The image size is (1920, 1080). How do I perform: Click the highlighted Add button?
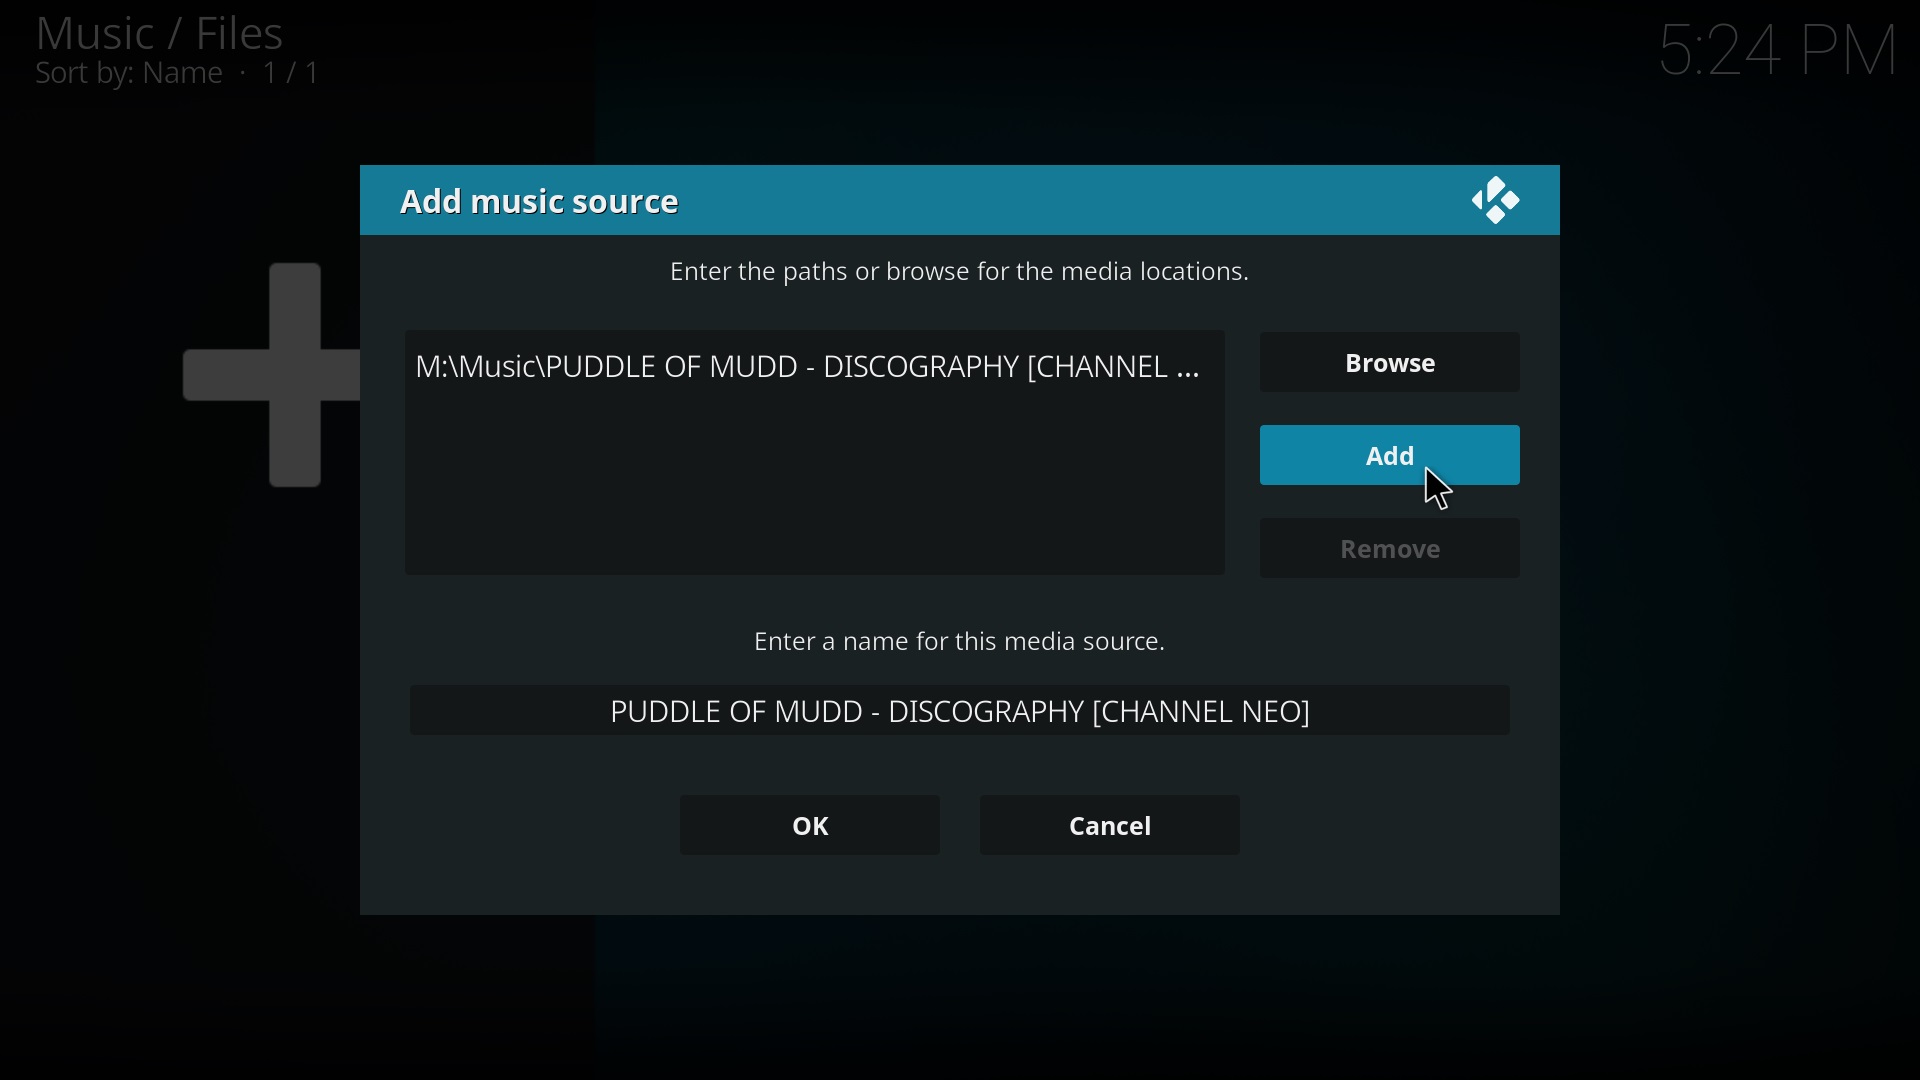(1390, 456)
